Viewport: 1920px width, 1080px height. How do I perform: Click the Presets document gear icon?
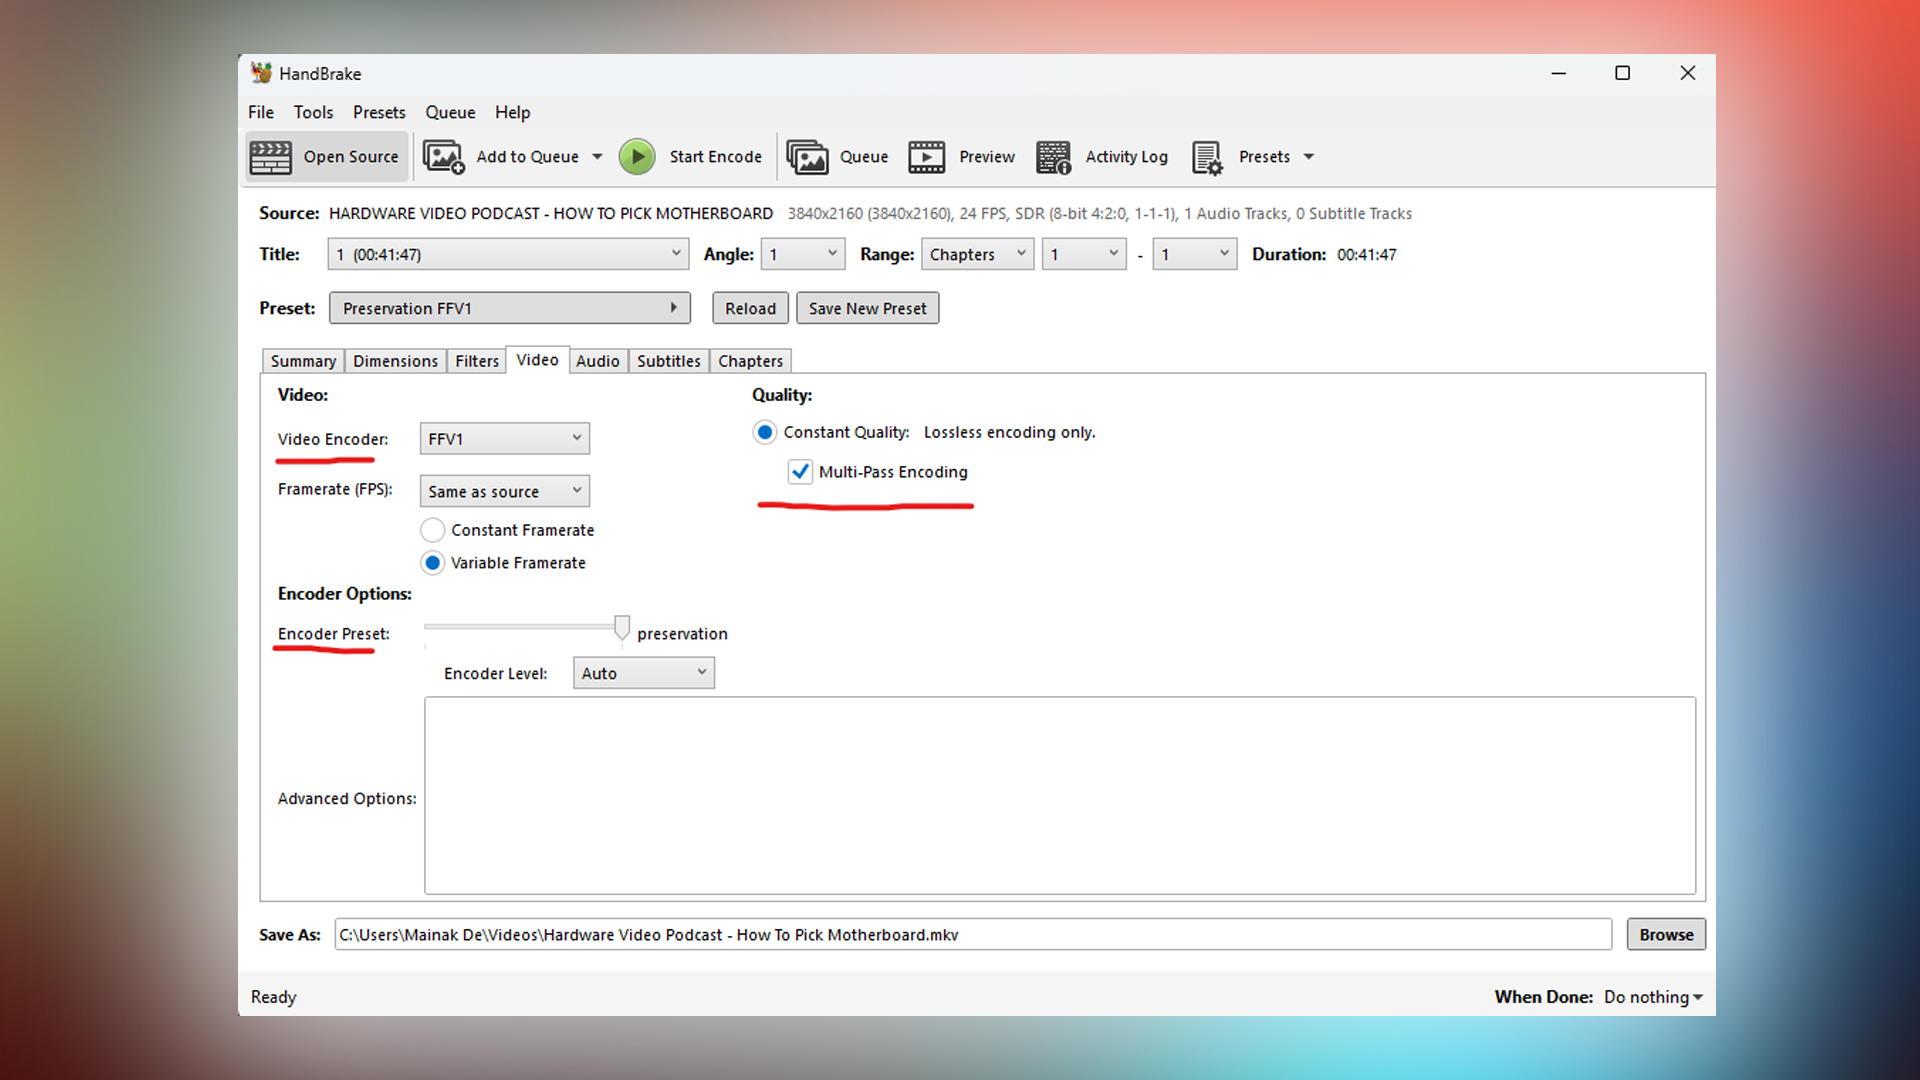click(x=1207, y=157)
